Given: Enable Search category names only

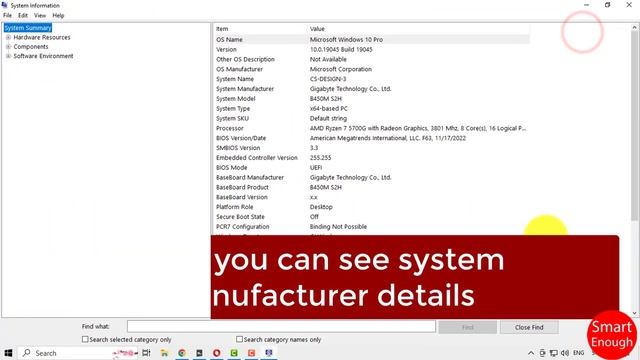Looking at the screenshot, I should click(x=240, y=339).
